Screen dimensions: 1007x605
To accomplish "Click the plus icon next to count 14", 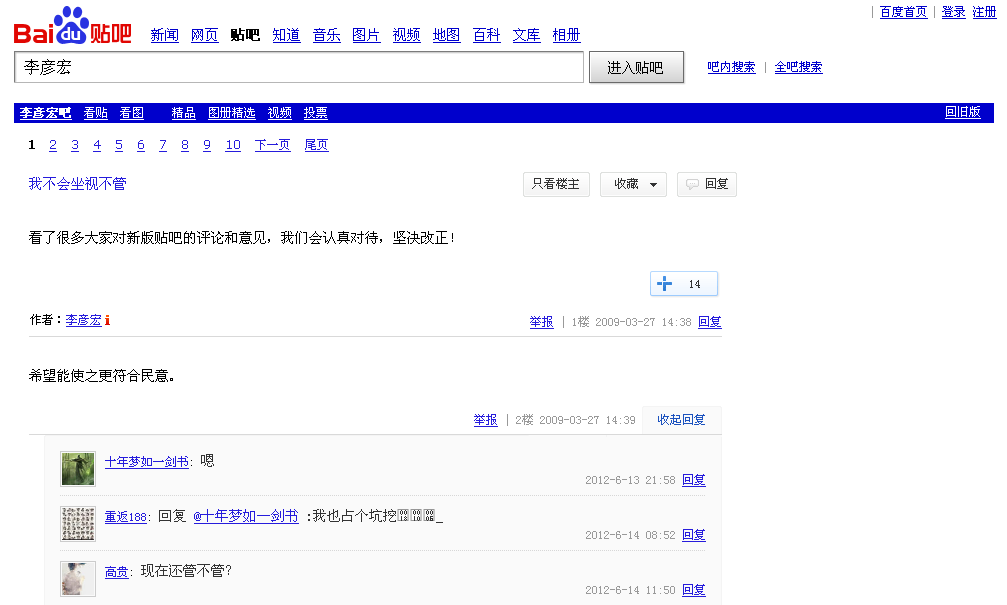I will pos(665,284).
